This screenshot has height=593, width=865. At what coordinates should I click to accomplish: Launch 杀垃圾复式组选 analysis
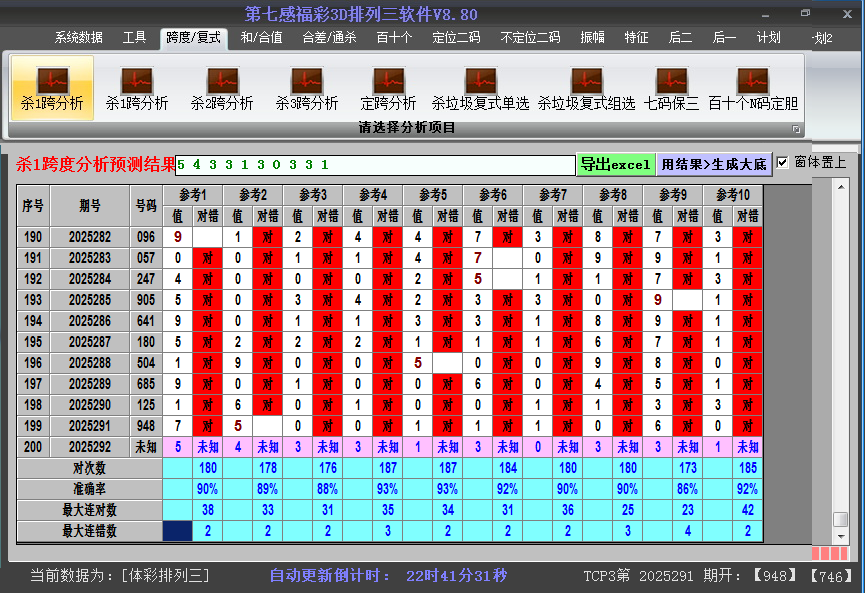pos(585,88)
